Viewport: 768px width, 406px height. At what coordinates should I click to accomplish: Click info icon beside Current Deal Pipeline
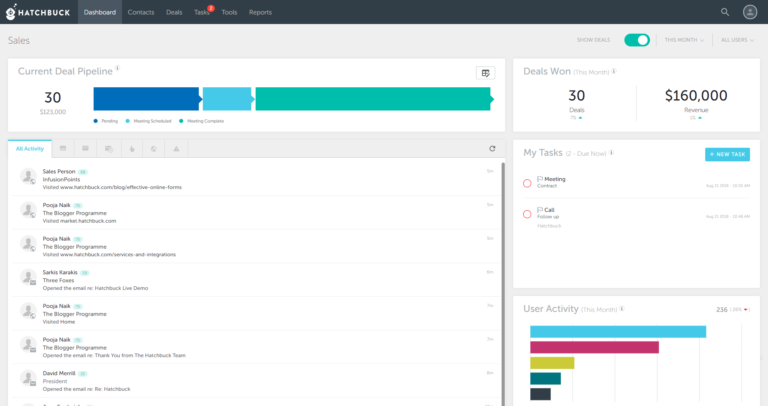(117, 69)
